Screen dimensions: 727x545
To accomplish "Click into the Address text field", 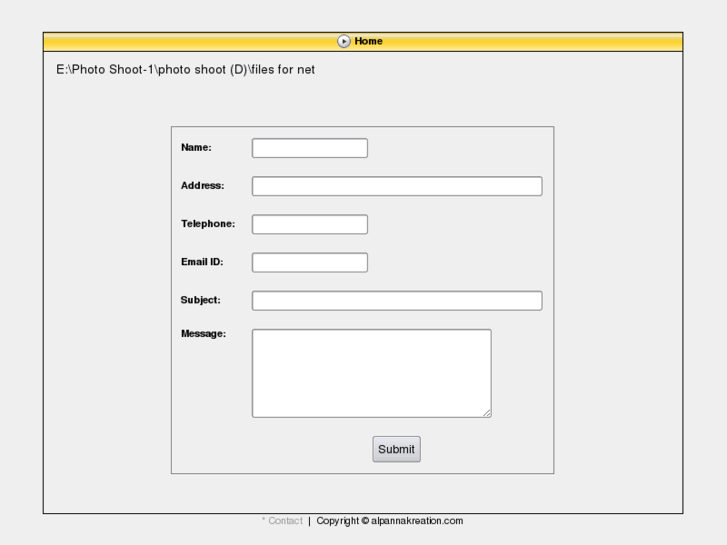I will click(x=397, y=186).
